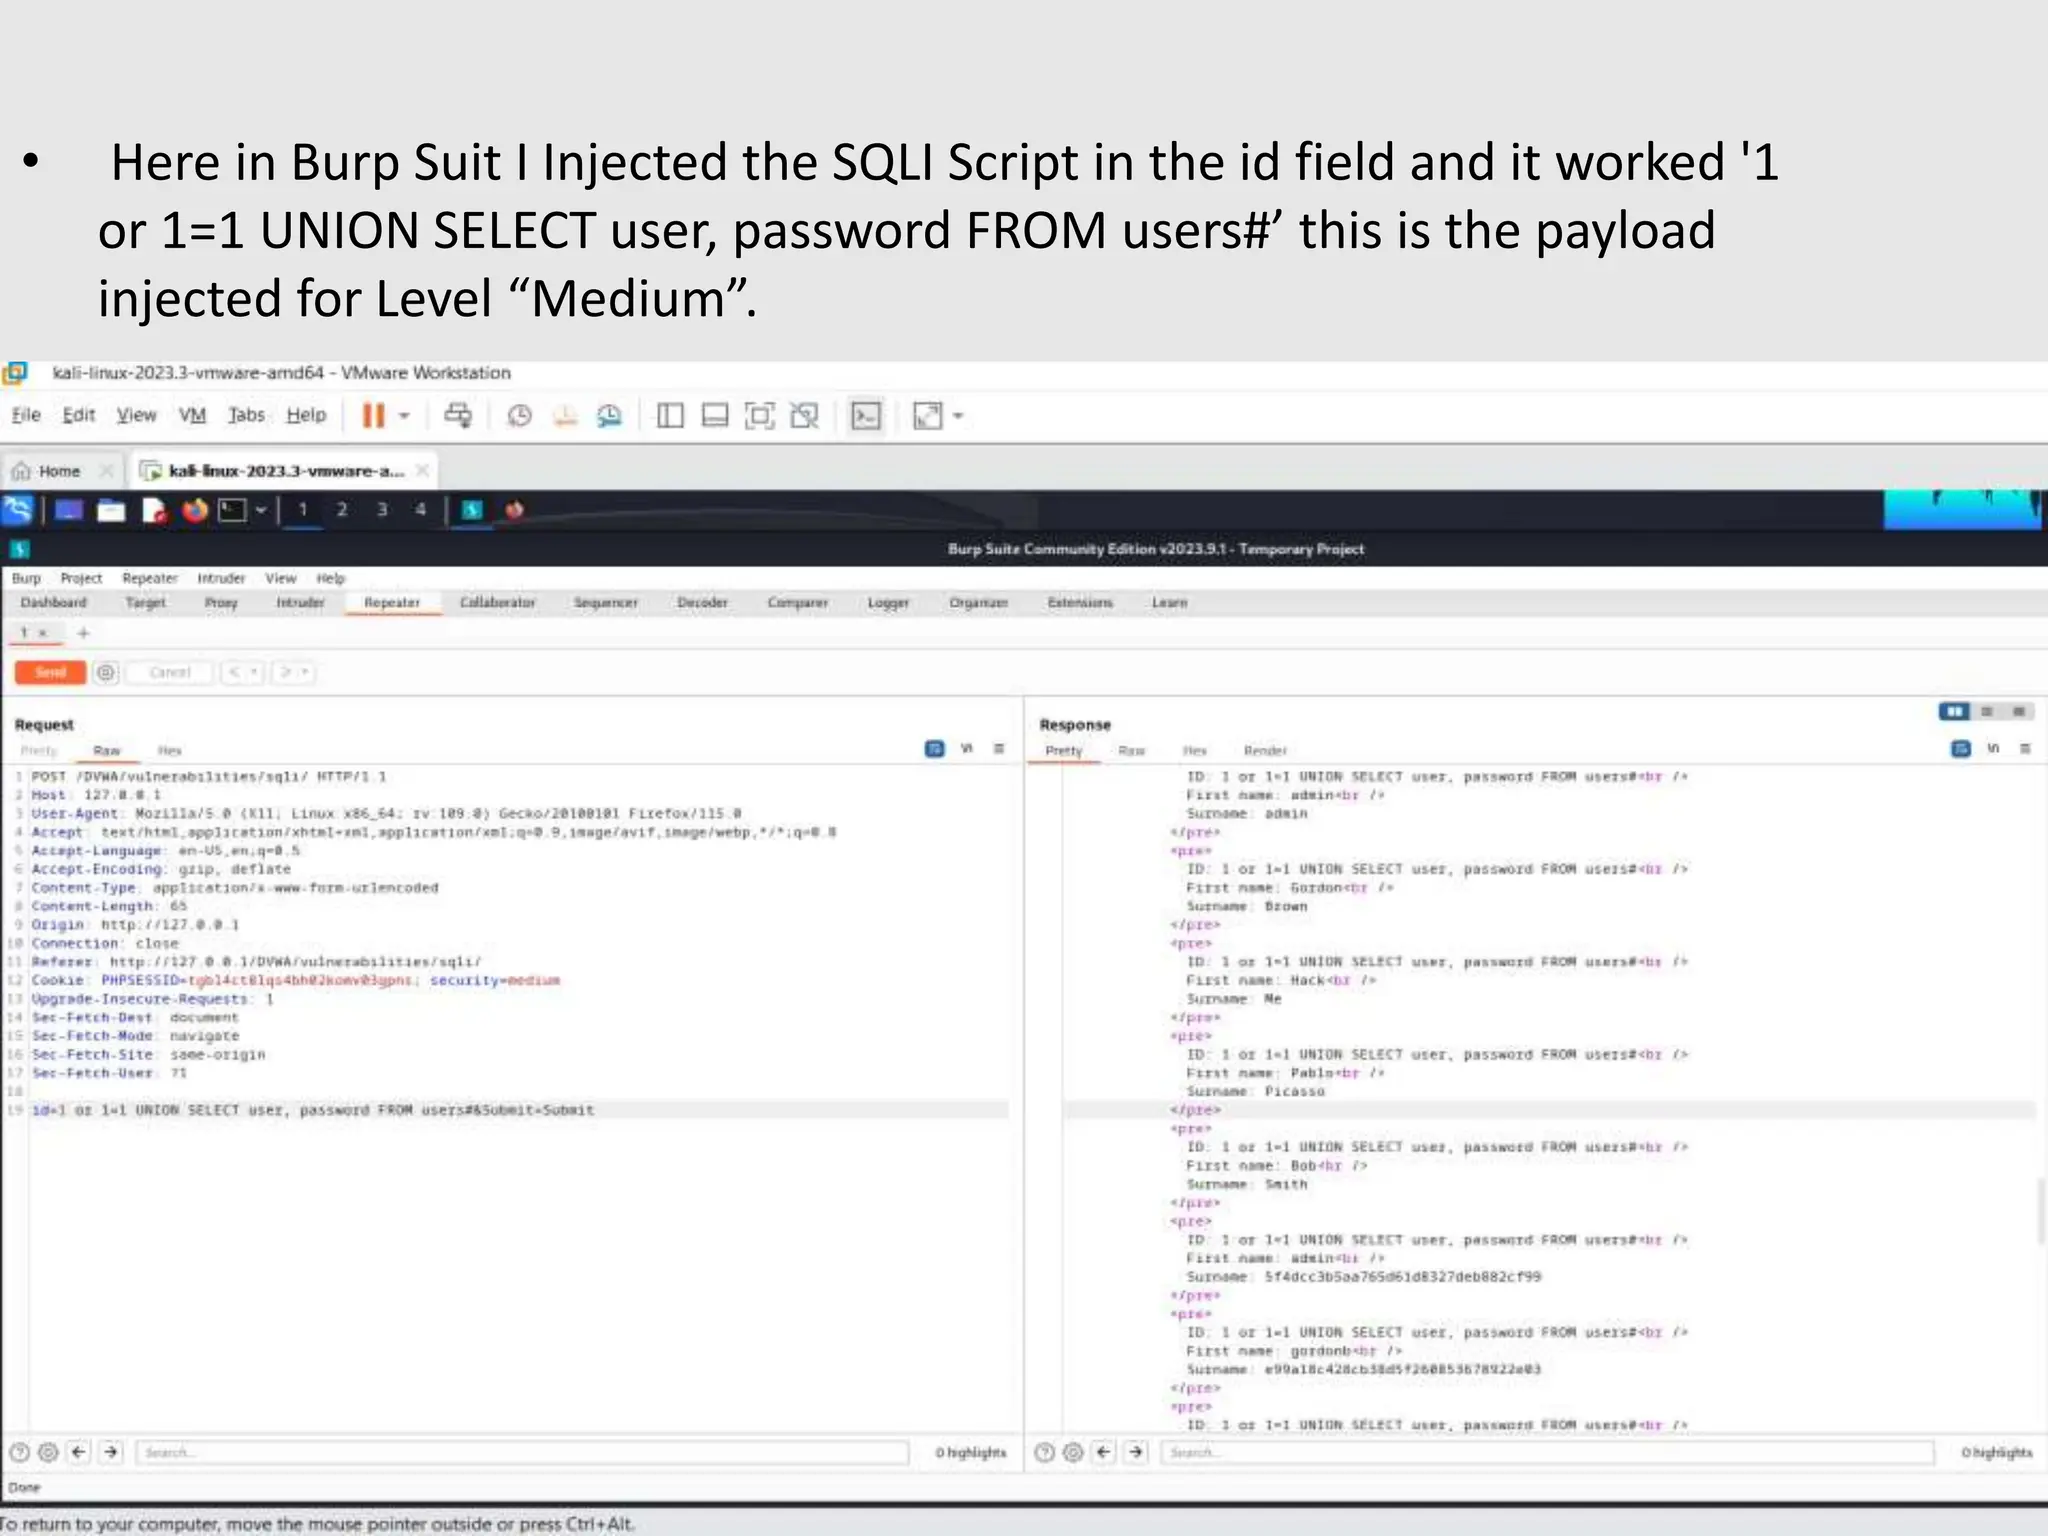Enter VMware full screen mode icon
Viewport: 2048px width, 1536px height.
tap(760, 416)
